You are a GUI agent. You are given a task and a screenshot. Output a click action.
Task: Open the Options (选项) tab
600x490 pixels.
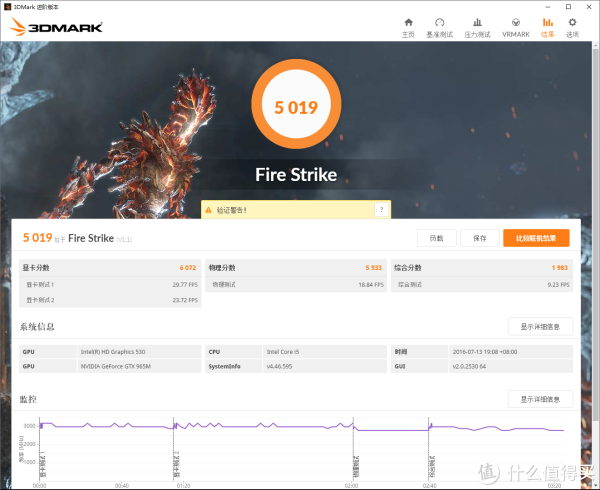coord(572,28)
